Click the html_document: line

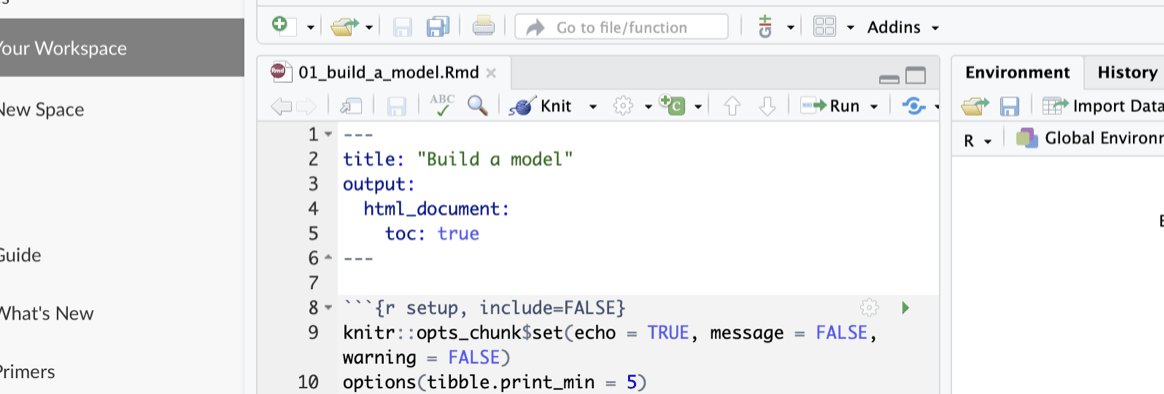click(x=436, y=209)
